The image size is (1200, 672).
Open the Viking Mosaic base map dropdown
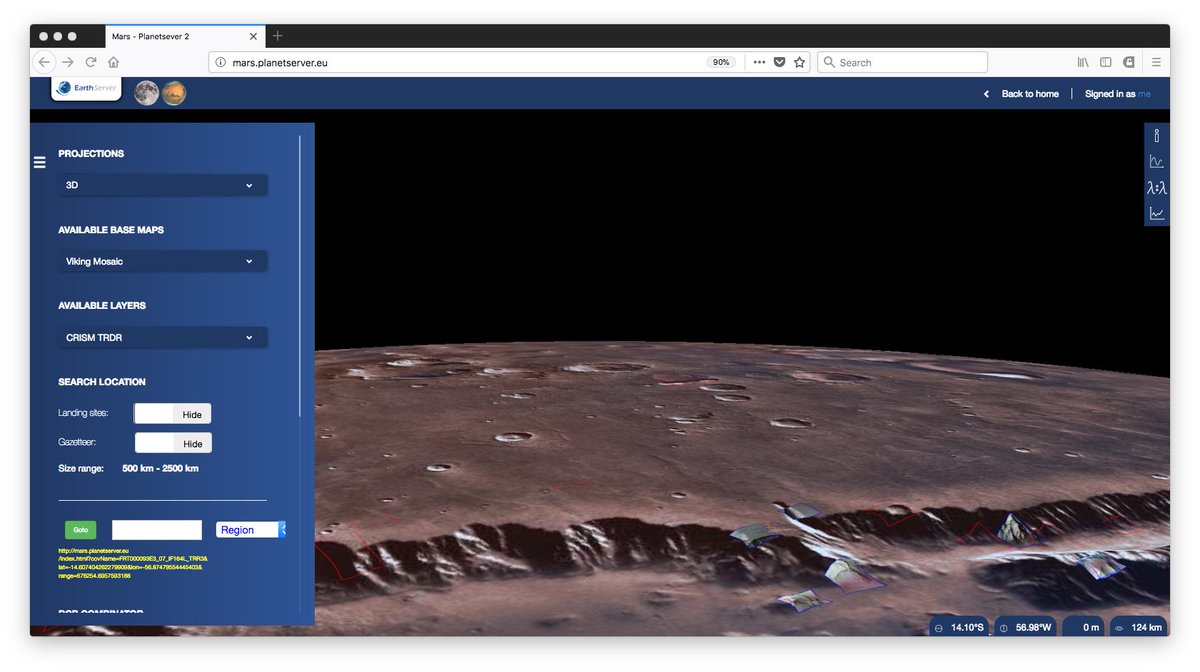point(162,261)
